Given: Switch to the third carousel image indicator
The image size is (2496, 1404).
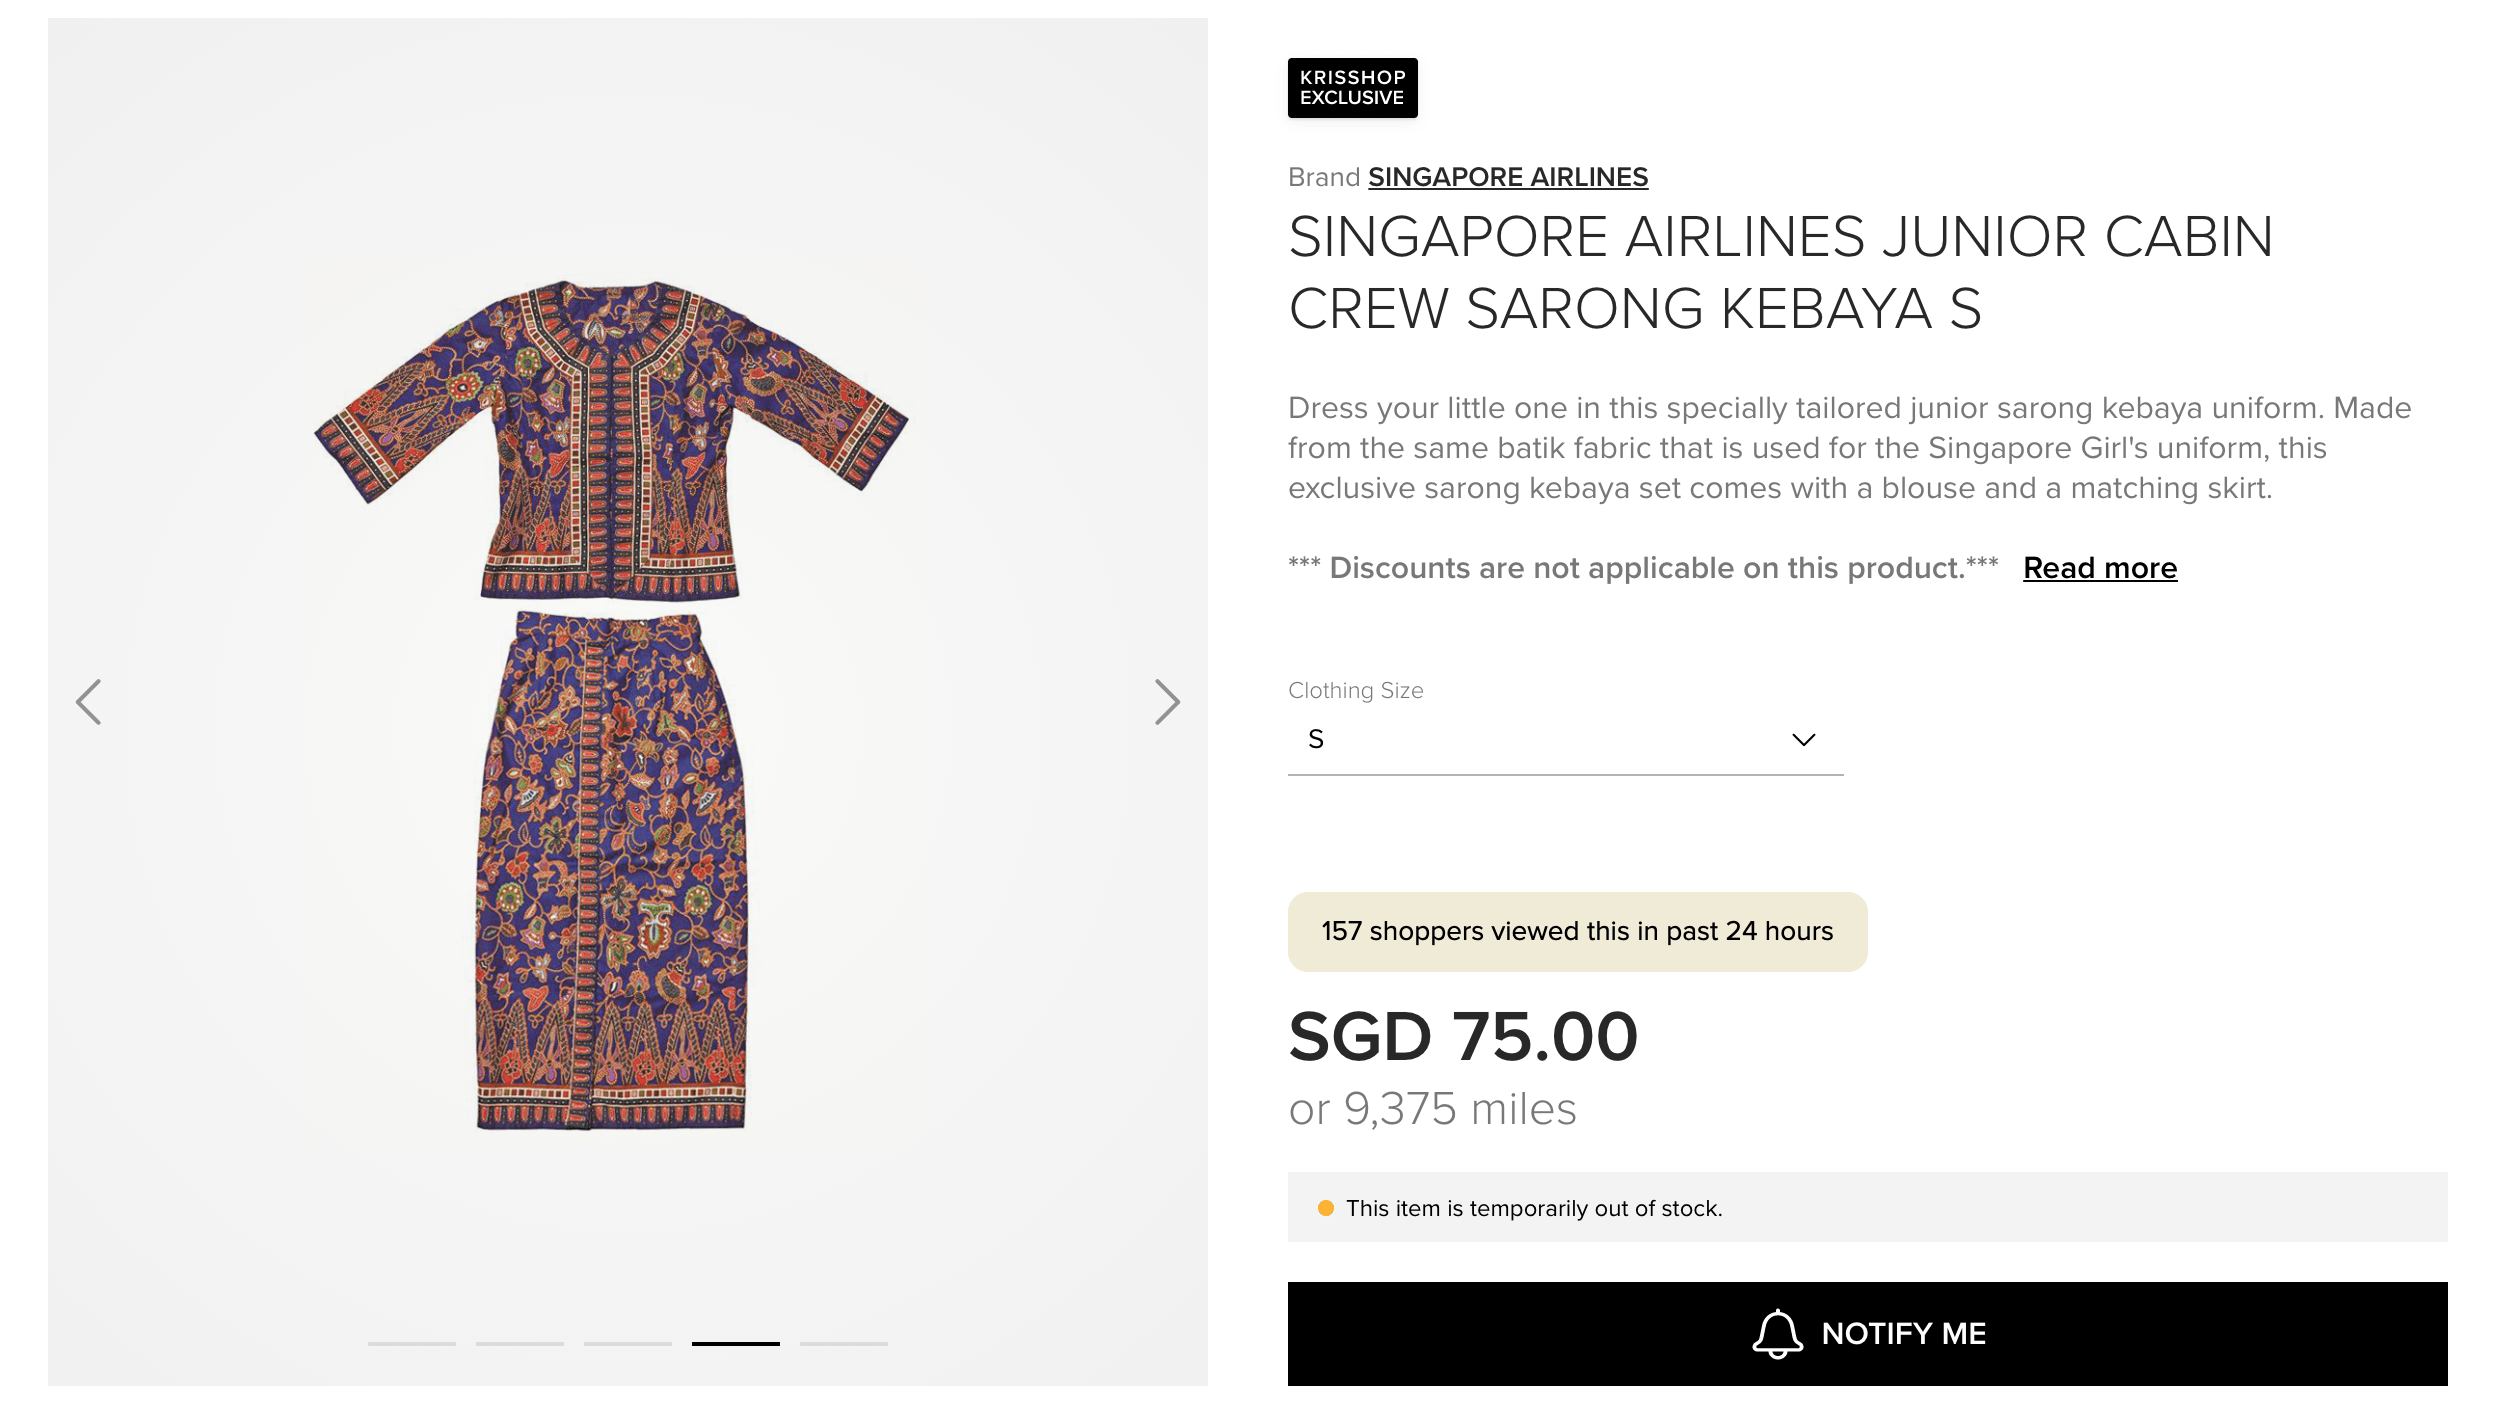Looking at the screenshot, I should pyautogui.click(x=628, y=1343).
